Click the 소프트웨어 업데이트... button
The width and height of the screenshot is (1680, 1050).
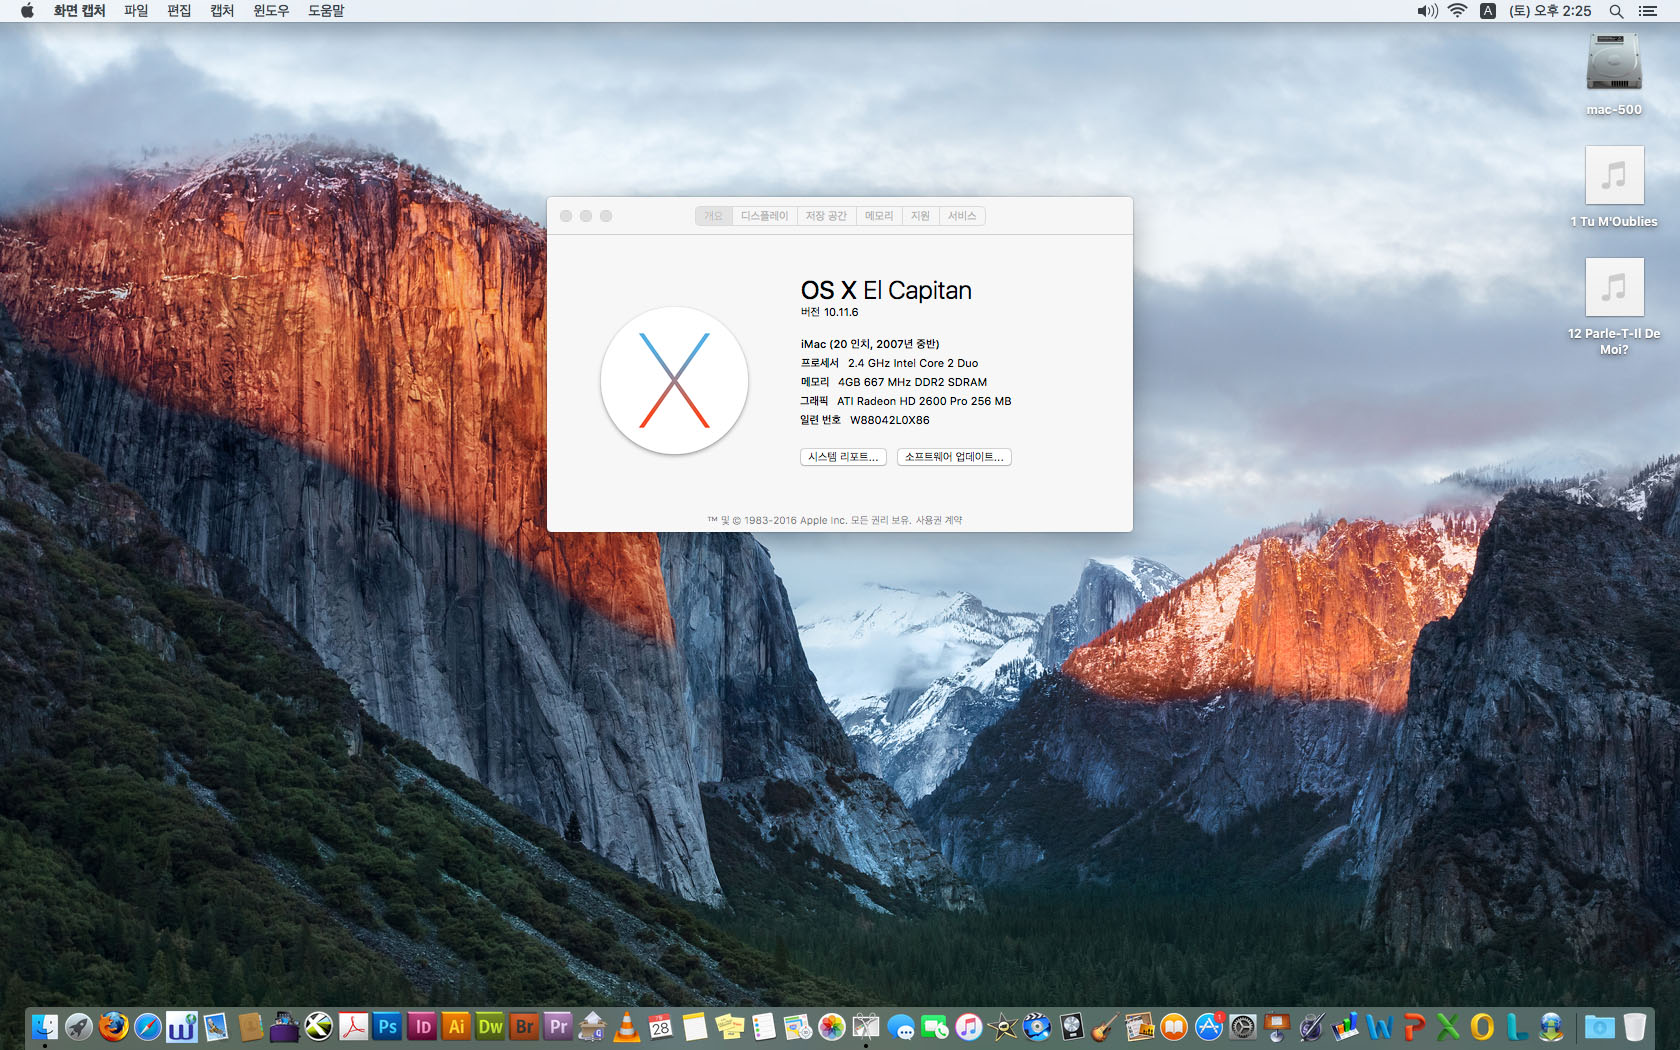pos(954,457)
